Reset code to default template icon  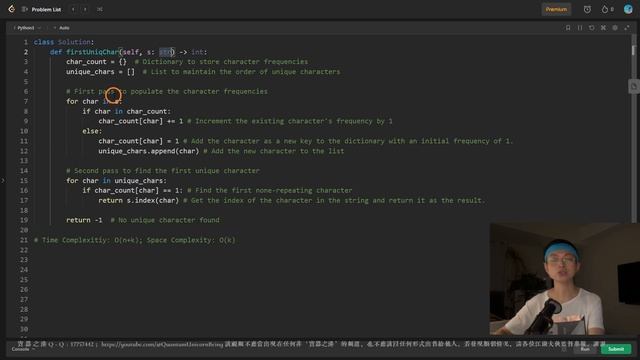591,28
